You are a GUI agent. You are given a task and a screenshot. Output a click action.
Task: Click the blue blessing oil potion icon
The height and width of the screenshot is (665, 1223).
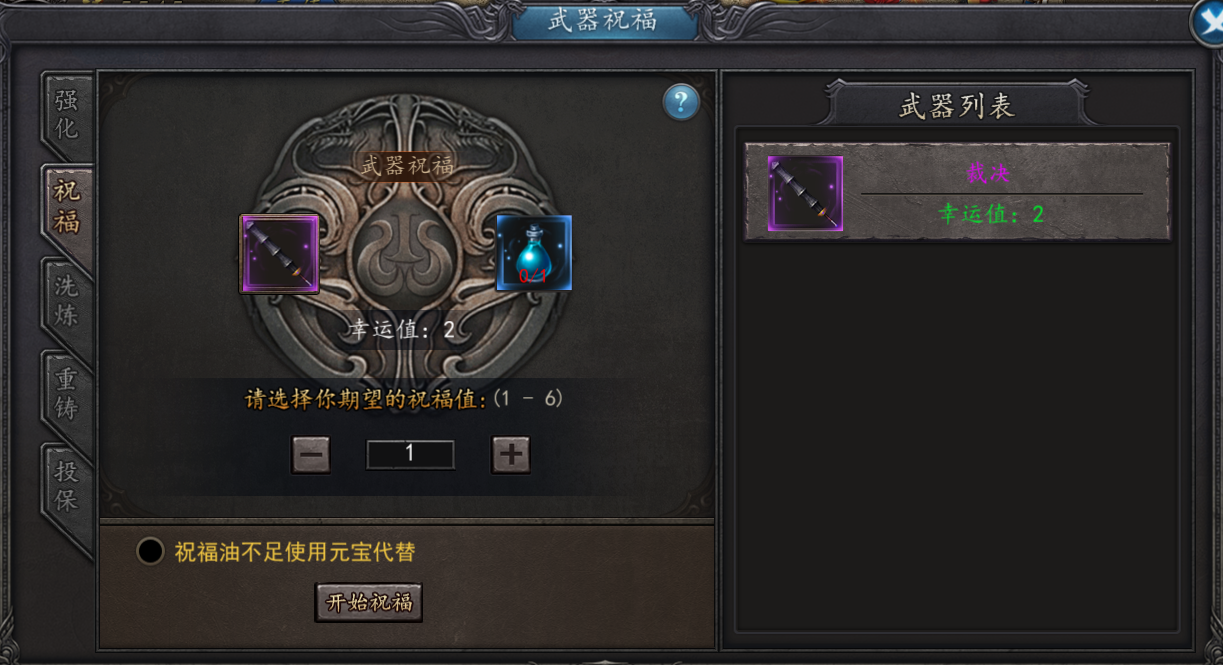pos(534,253)
